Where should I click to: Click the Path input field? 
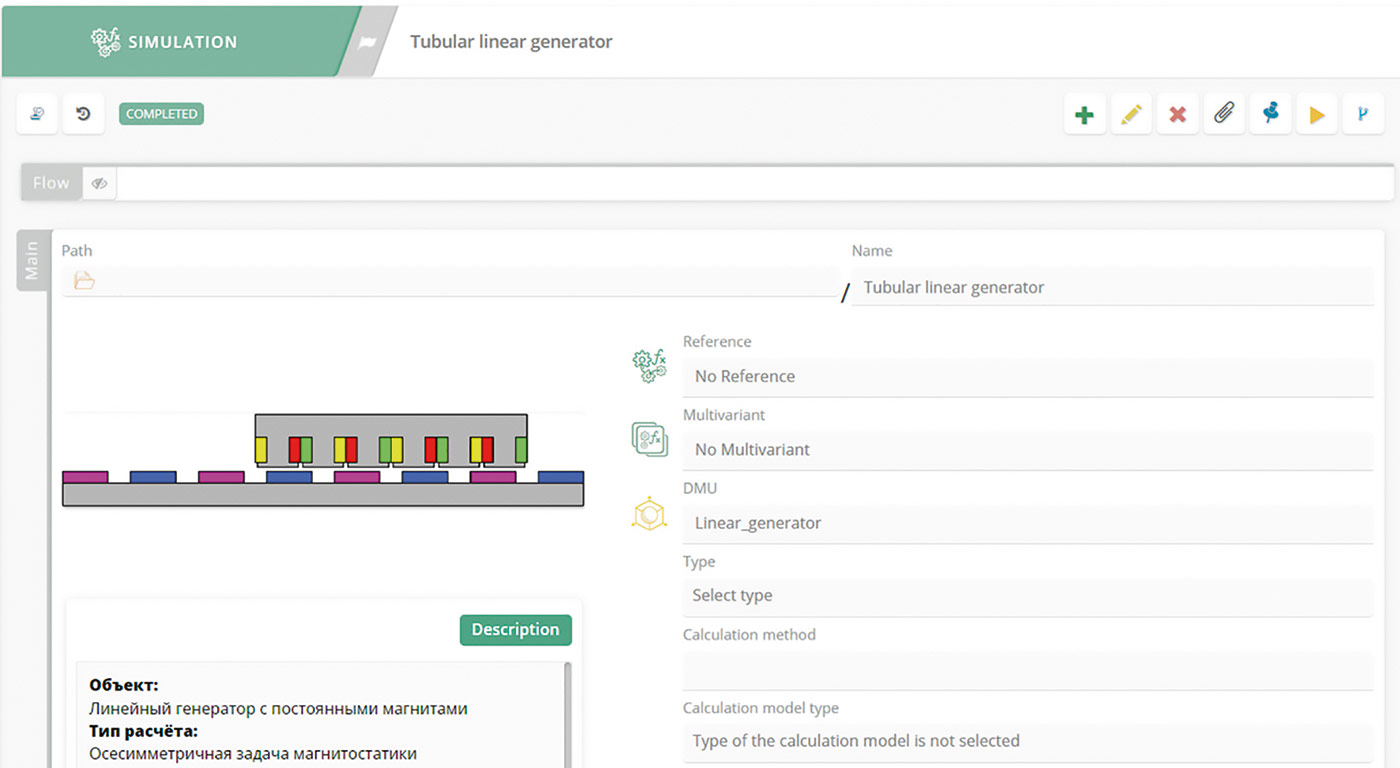[x=450, y=281]
